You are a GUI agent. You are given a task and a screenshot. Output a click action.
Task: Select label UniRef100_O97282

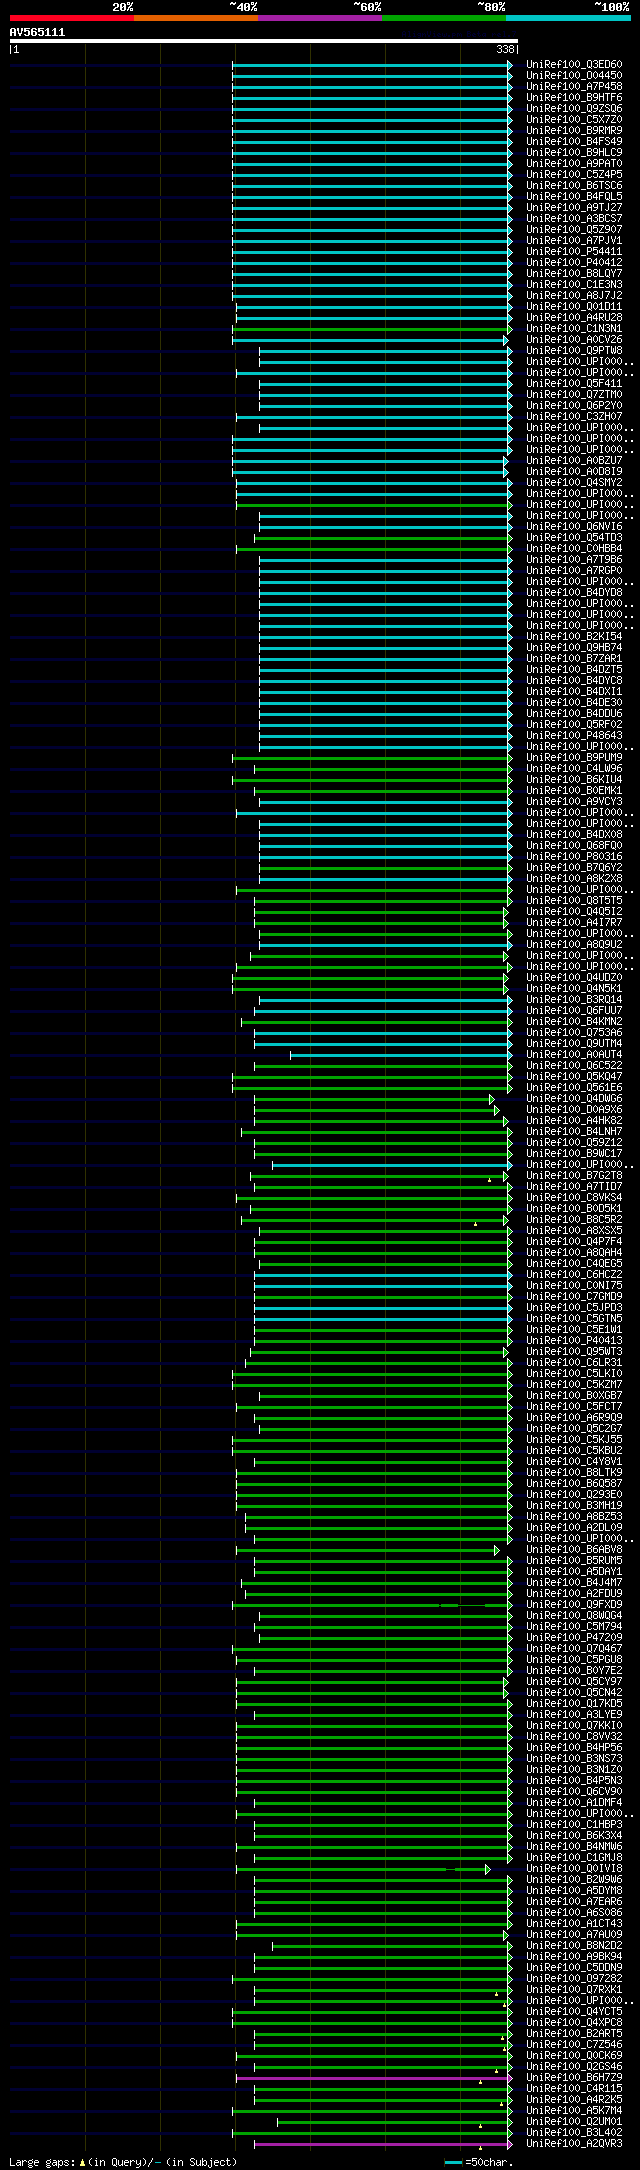pos(574,1979)
